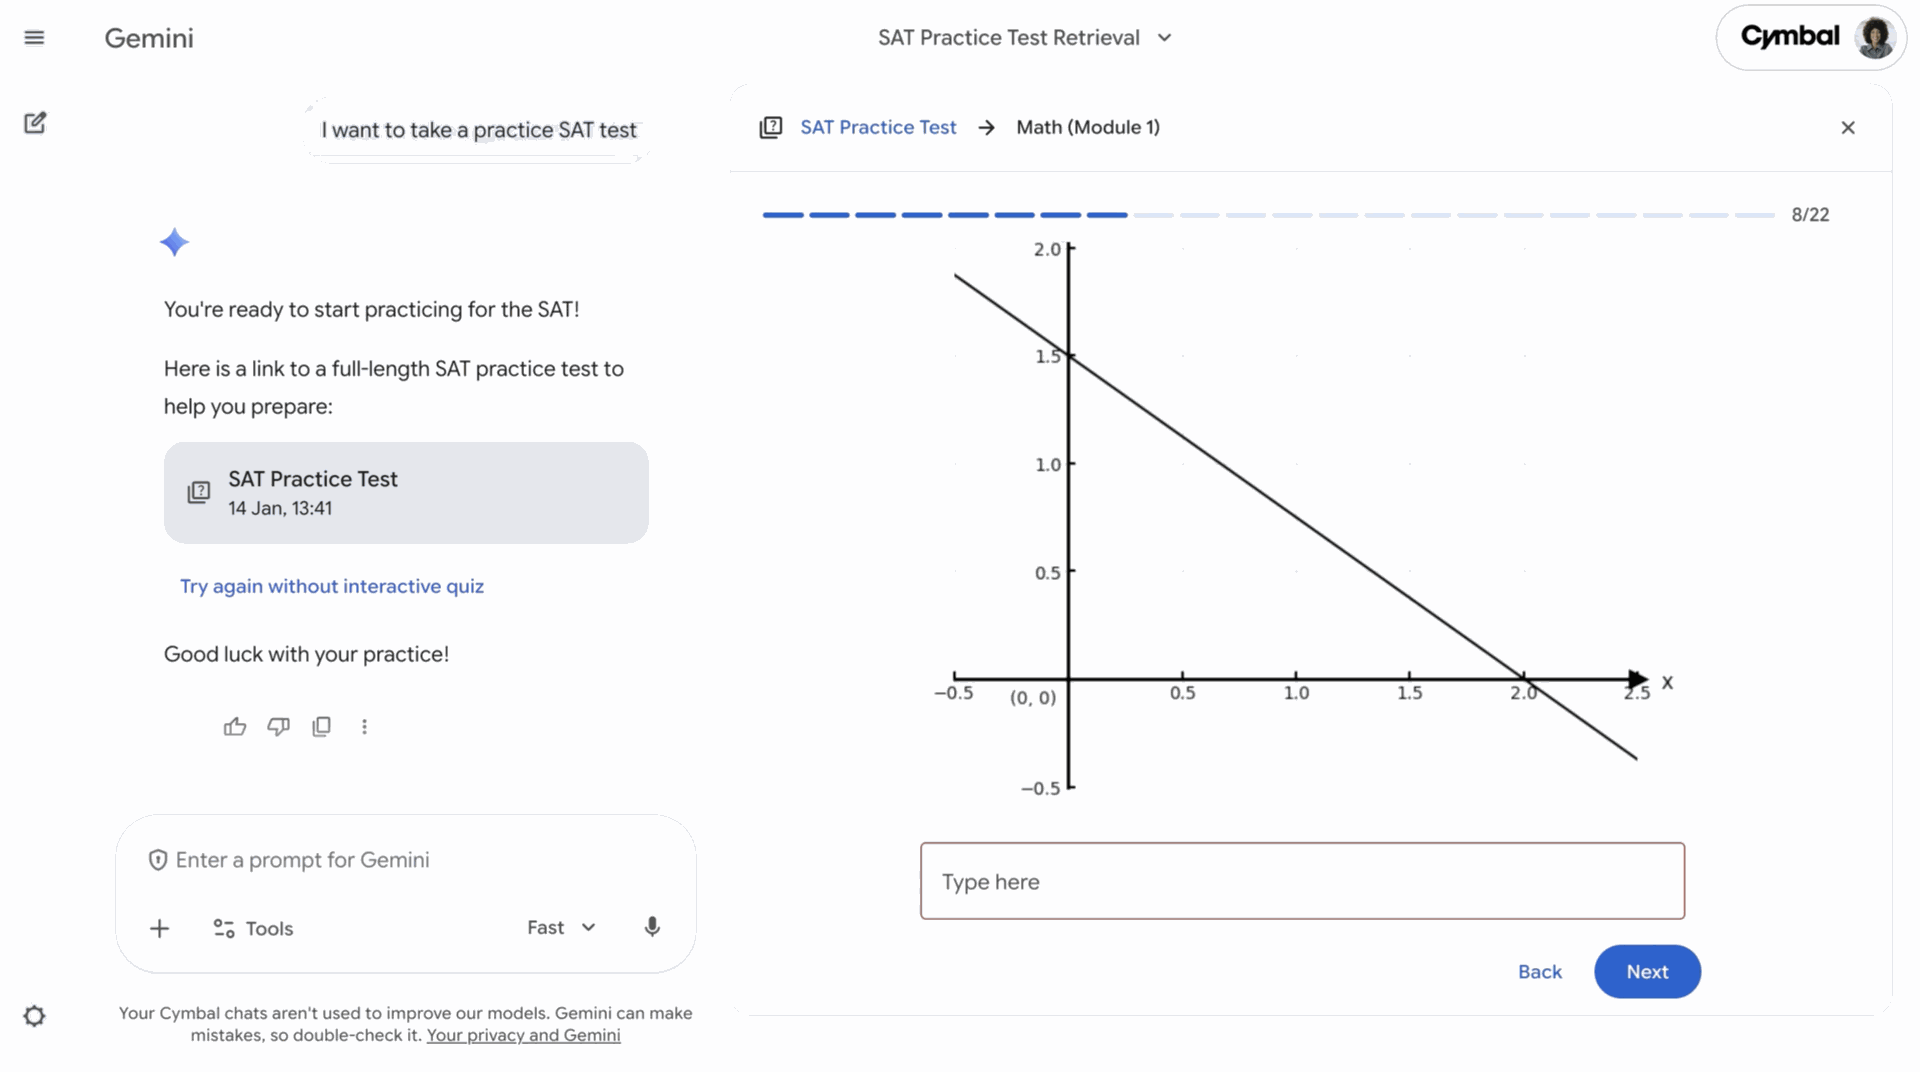Image resolution: width=1920 pixels, height=1072 pixels.
Task: Go to SAT Practice Test breadcrumb
Action: pos(878,127)
